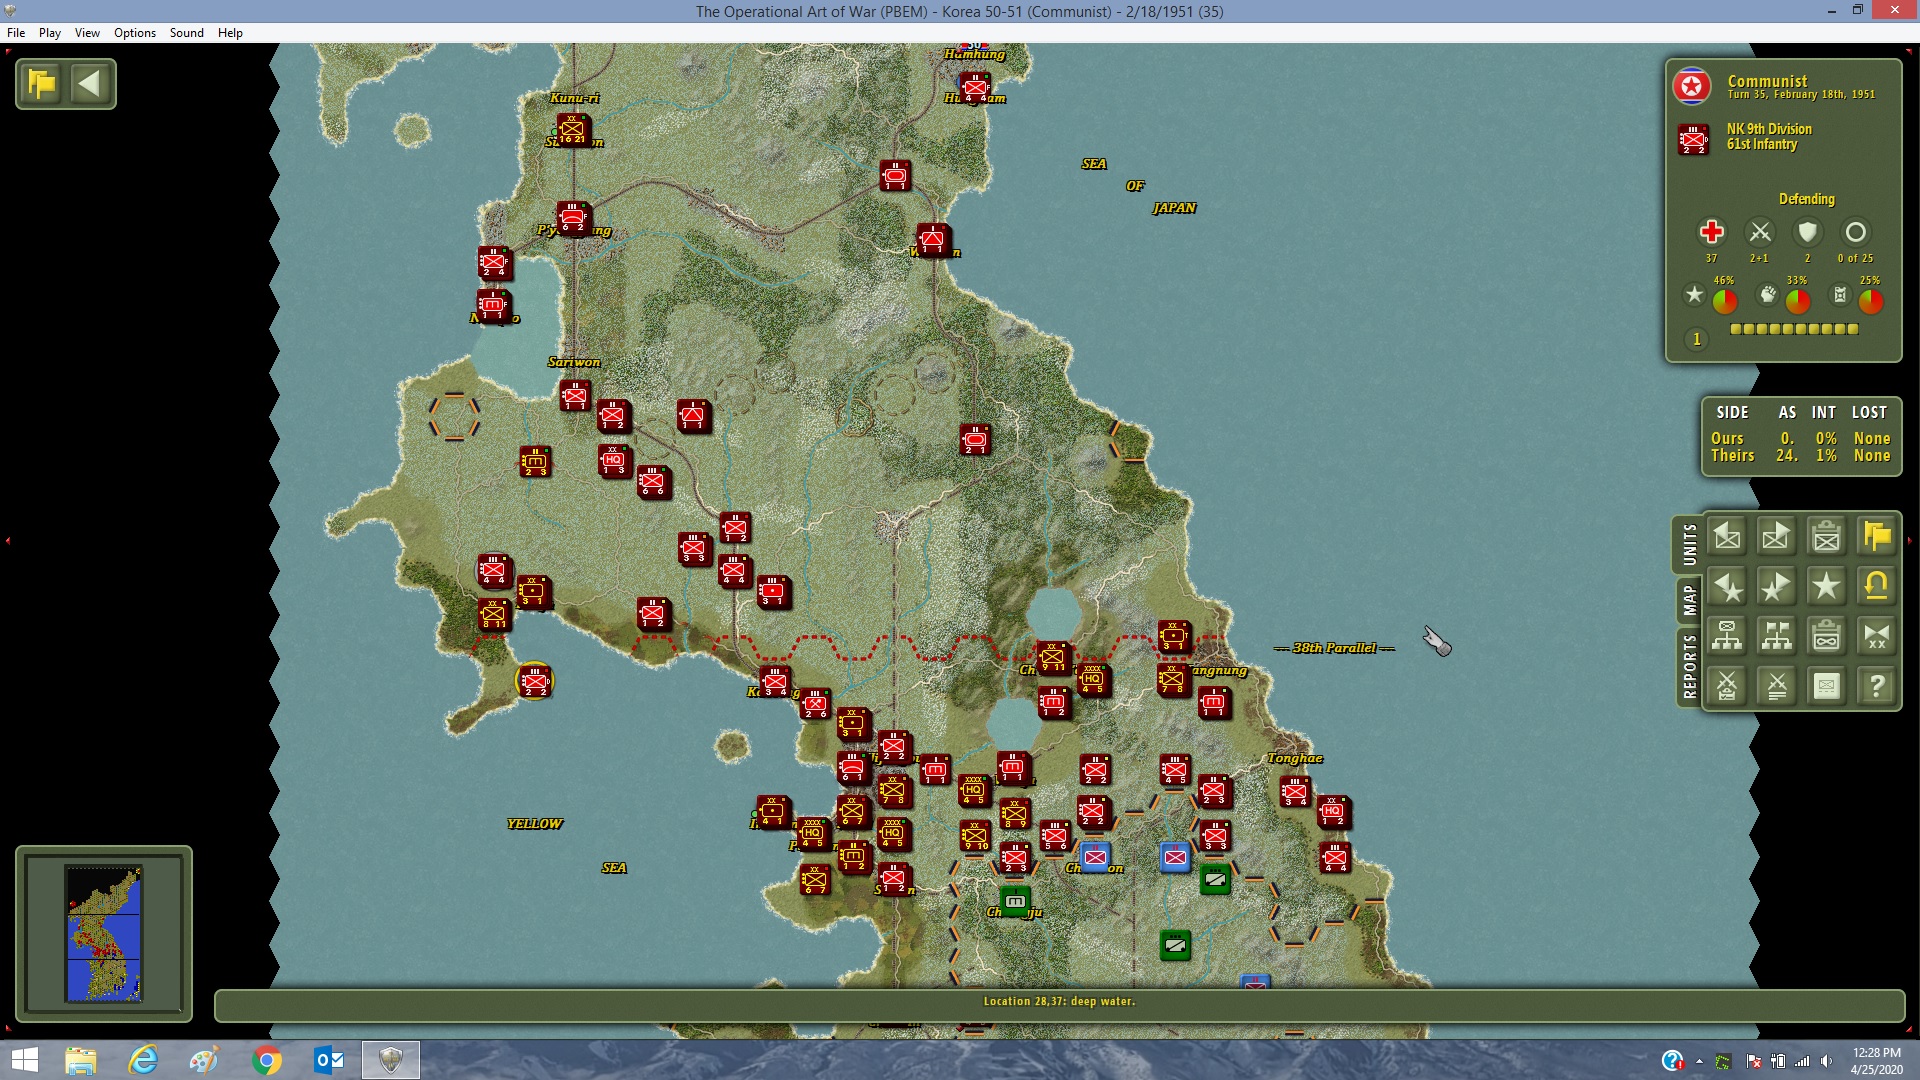Click the next unit envelope-arrow icon
This screenshot has height=1080, width=1920.
[x=1777, y=537]
